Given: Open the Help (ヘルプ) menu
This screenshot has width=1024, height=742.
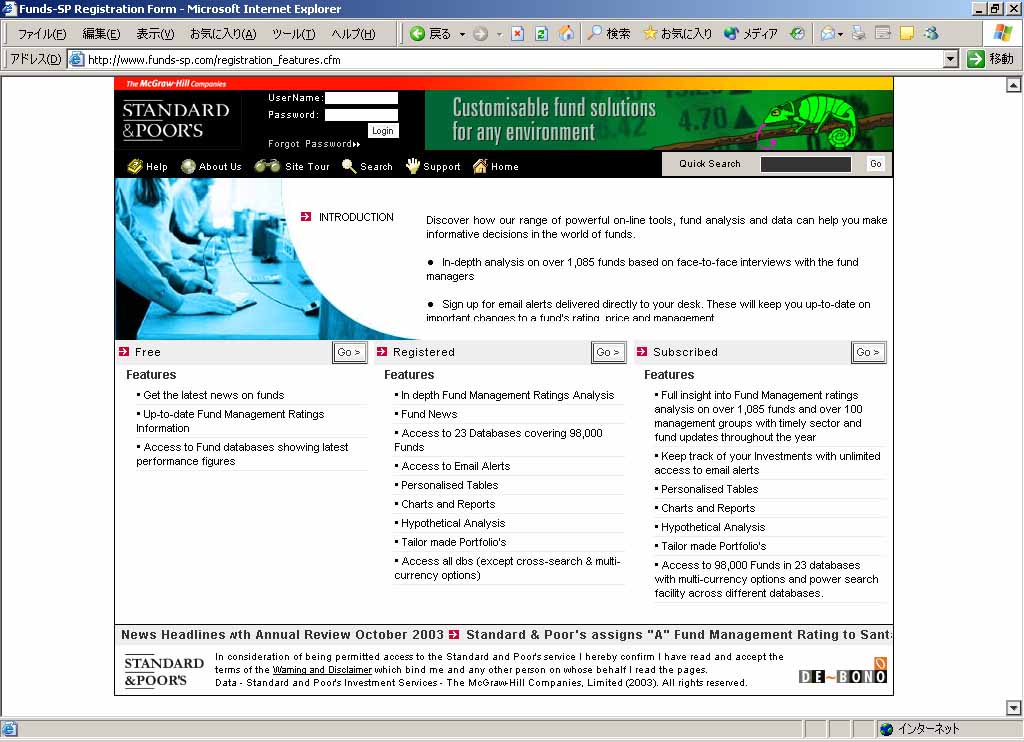Looking at the screenshot, I should (353, 34).
